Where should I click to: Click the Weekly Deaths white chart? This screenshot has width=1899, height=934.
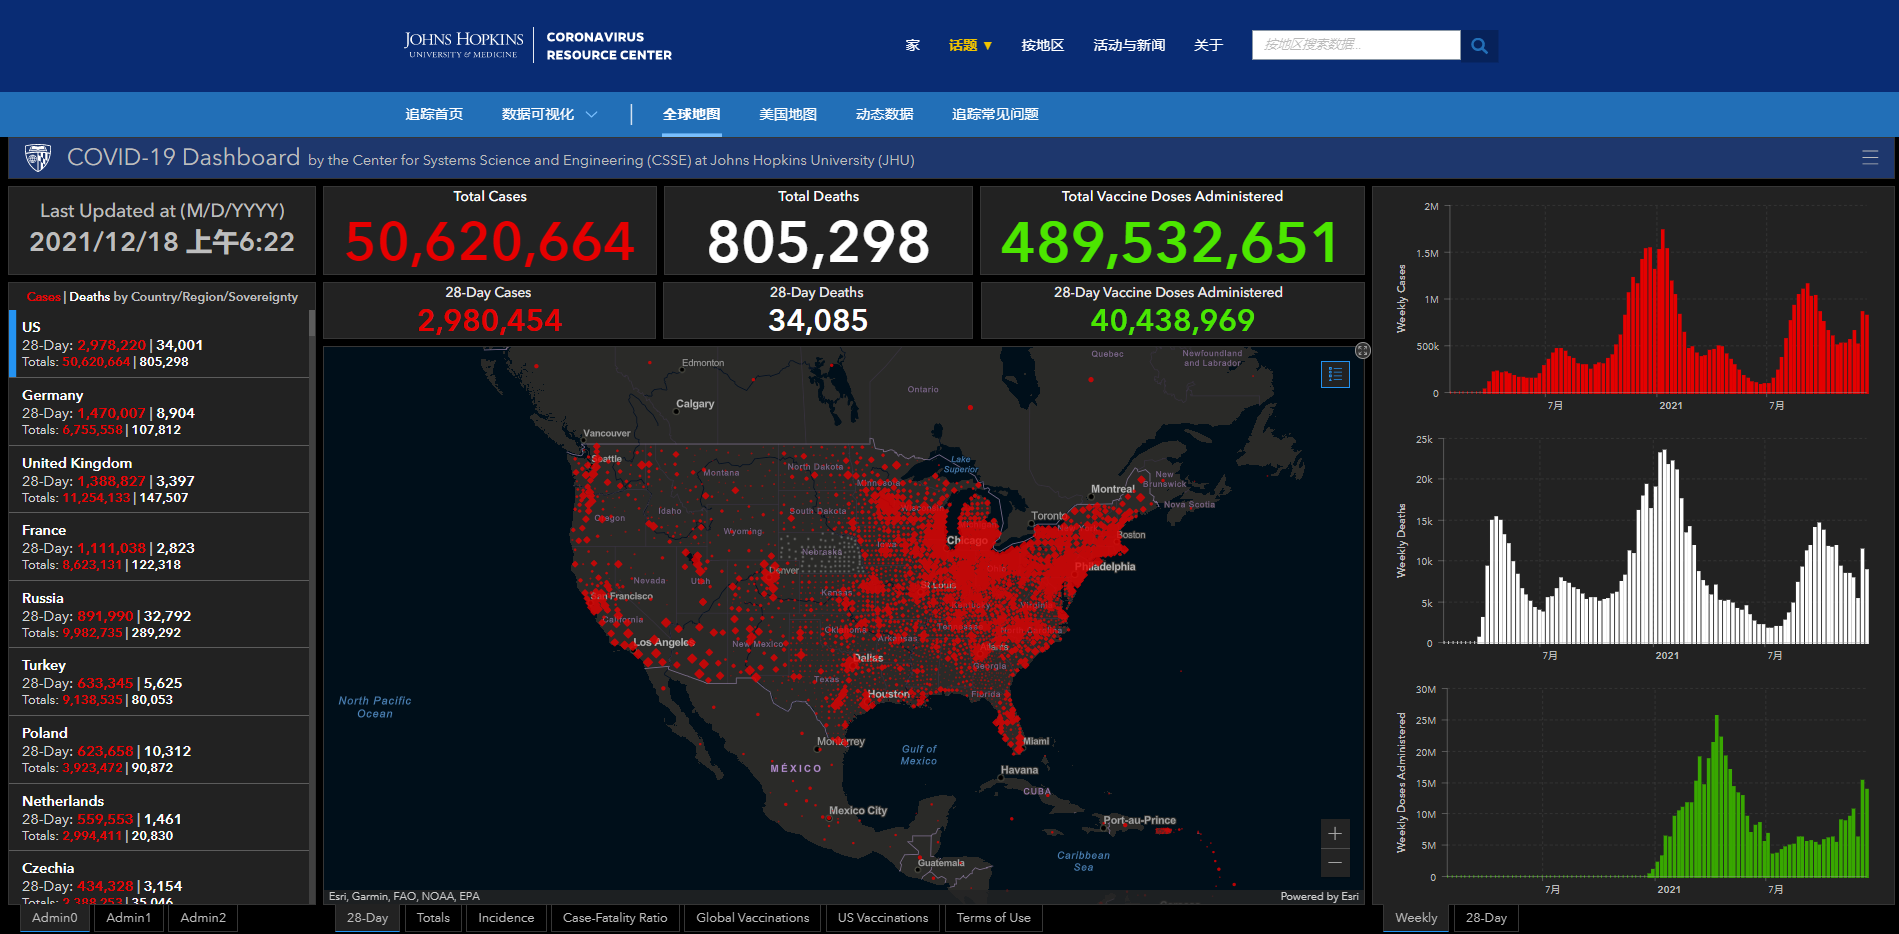pos(1656,542)
